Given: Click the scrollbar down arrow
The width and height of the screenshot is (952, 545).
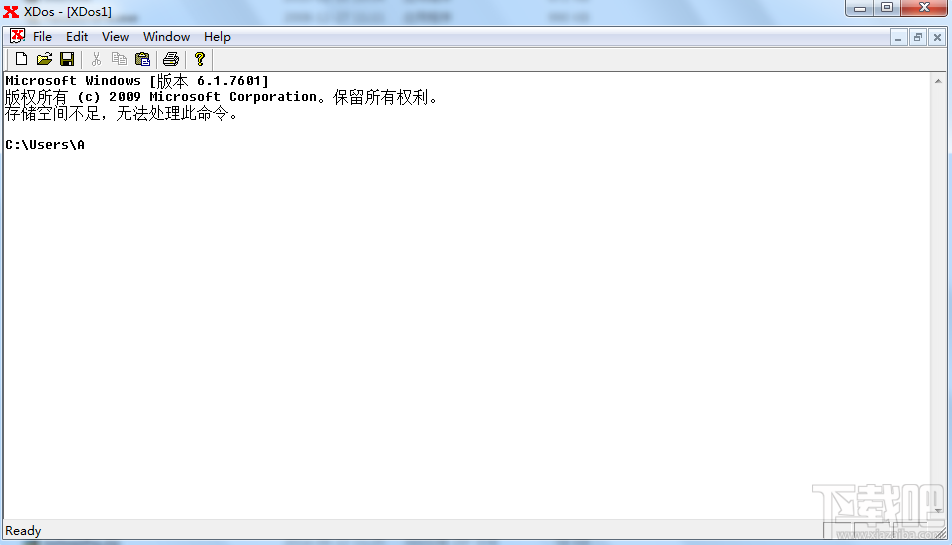Looking at the screenshot, I should [938, 511].
